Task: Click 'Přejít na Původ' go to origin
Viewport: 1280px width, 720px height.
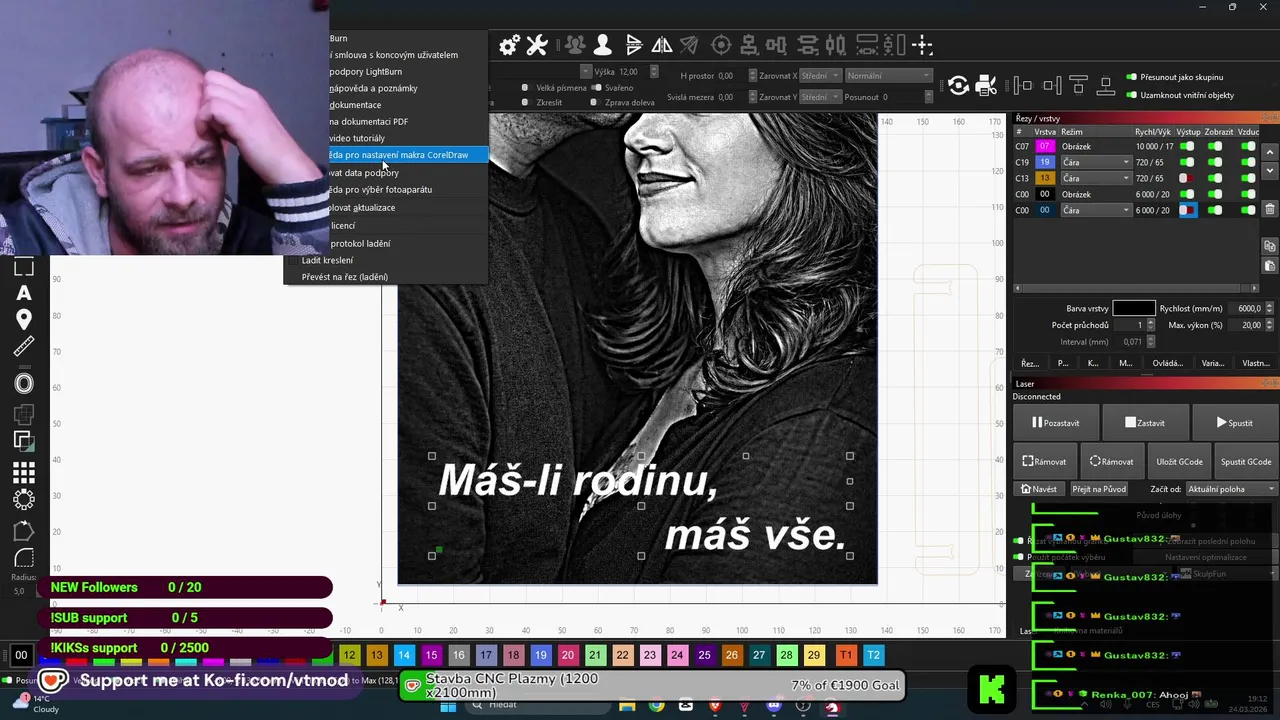Action: click(x=1099, y=489)
